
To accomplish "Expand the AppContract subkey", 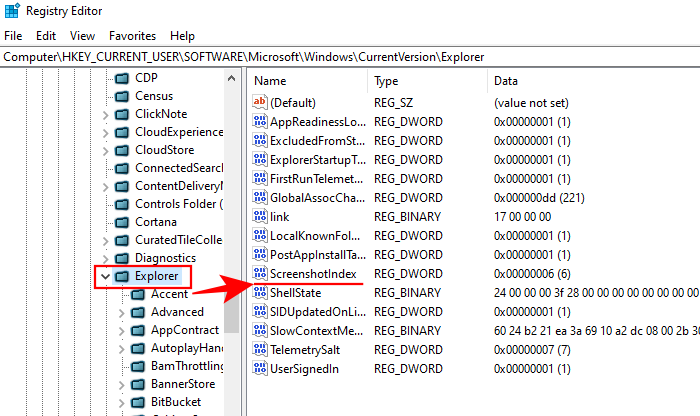I will (x=121, y=331).
